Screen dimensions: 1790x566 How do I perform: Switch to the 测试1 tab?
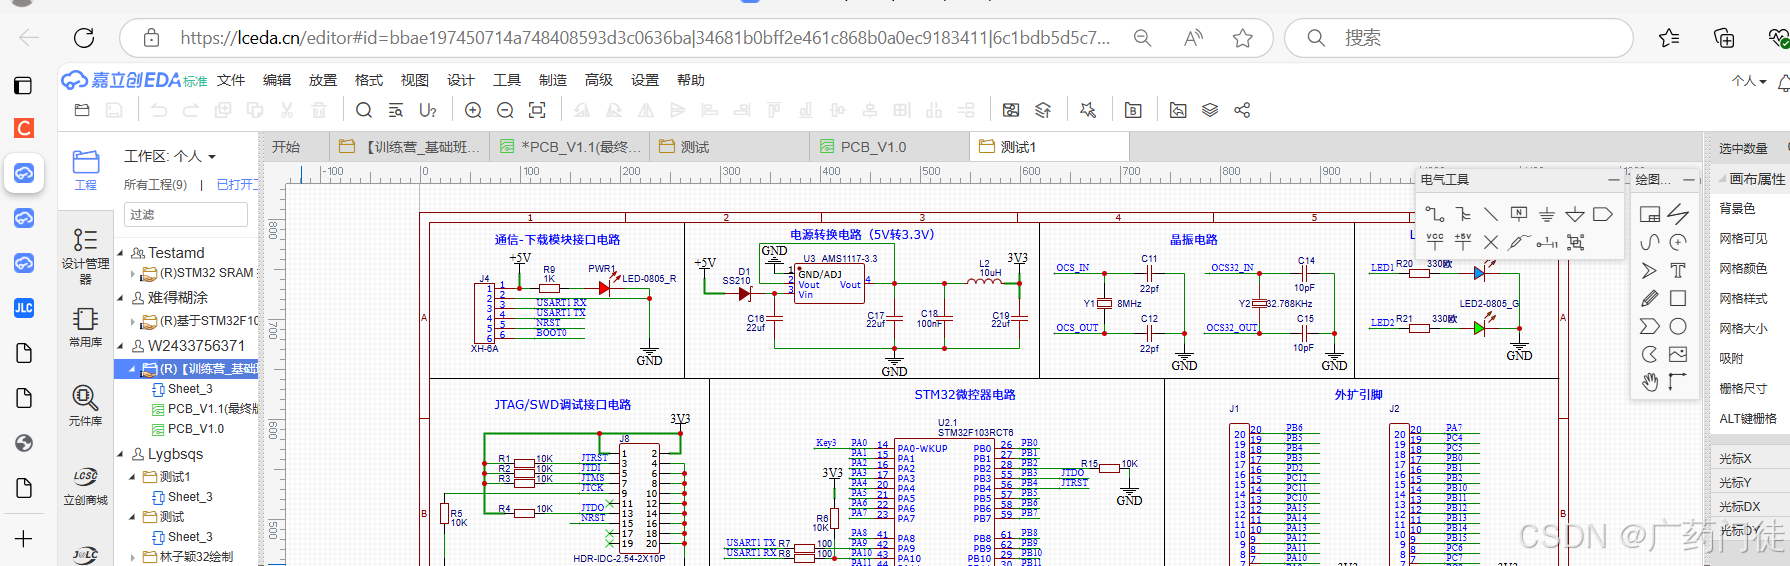point(1048,147)
